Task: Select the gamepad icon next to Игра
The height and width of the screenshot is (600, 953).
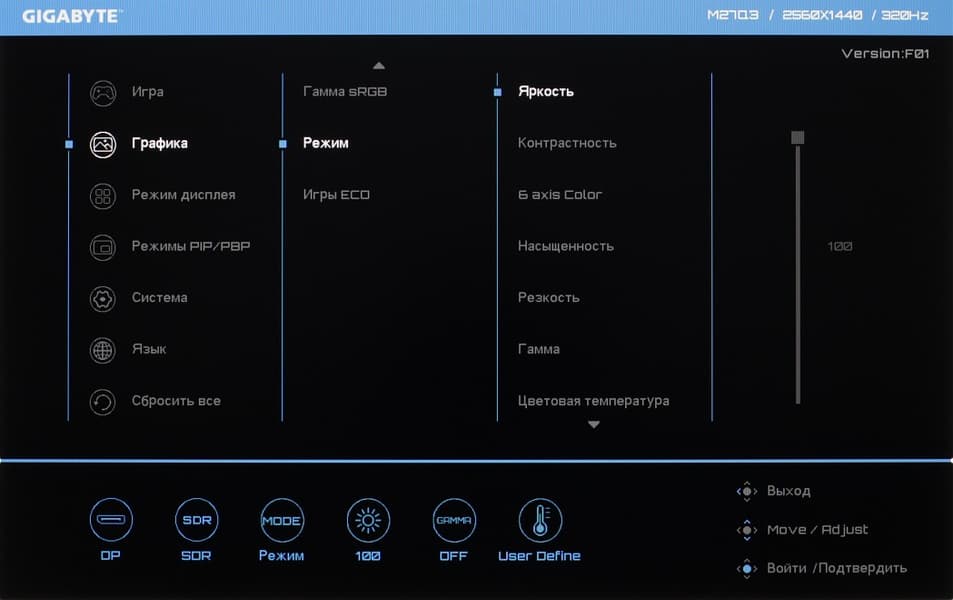Action: 103,94
